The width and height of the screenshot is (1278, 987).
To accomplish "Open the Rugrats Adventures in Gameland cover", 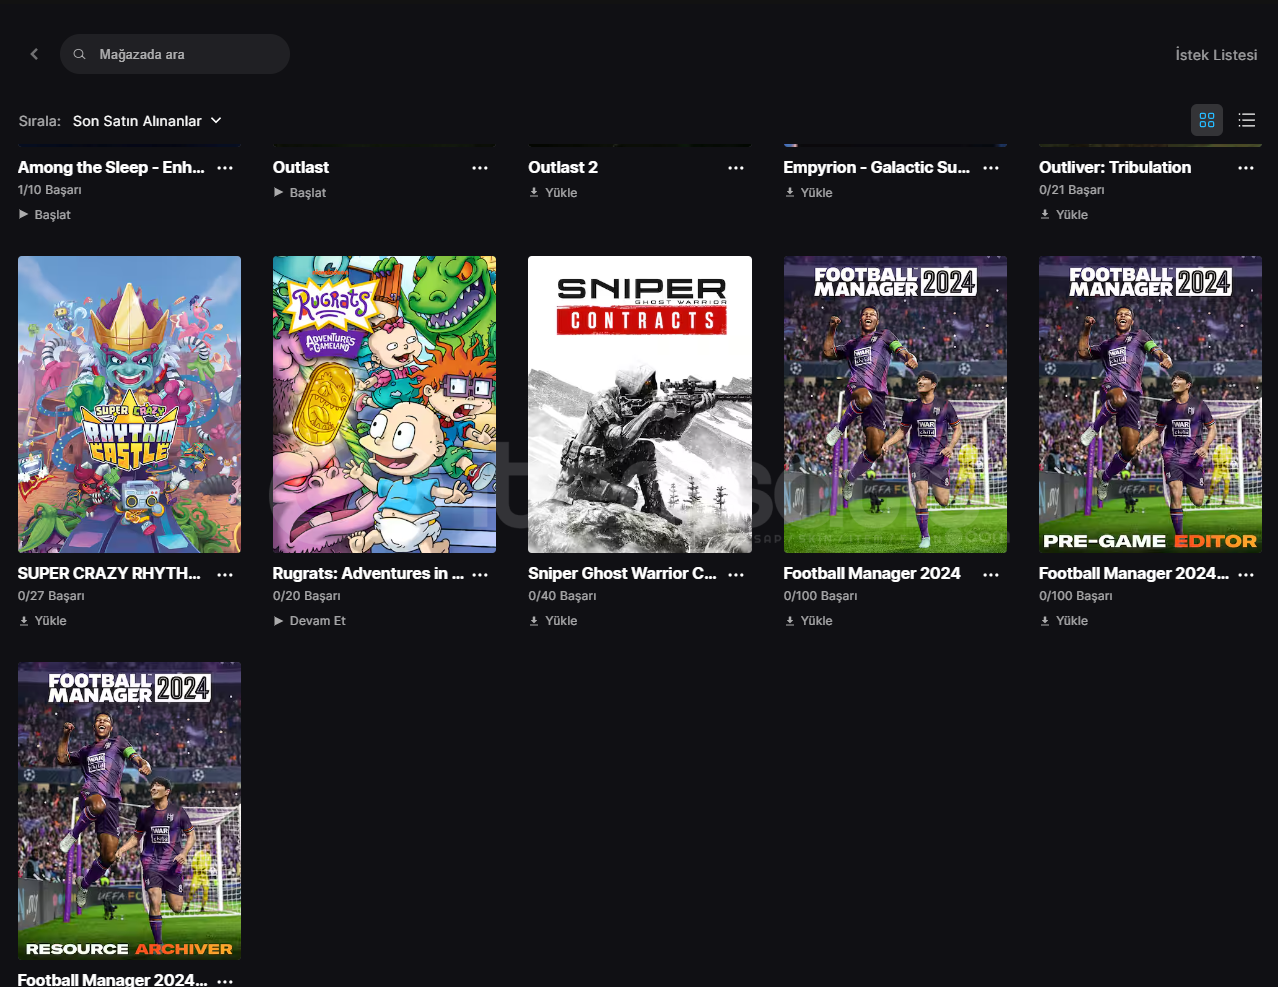I will [x=384, y=404].
